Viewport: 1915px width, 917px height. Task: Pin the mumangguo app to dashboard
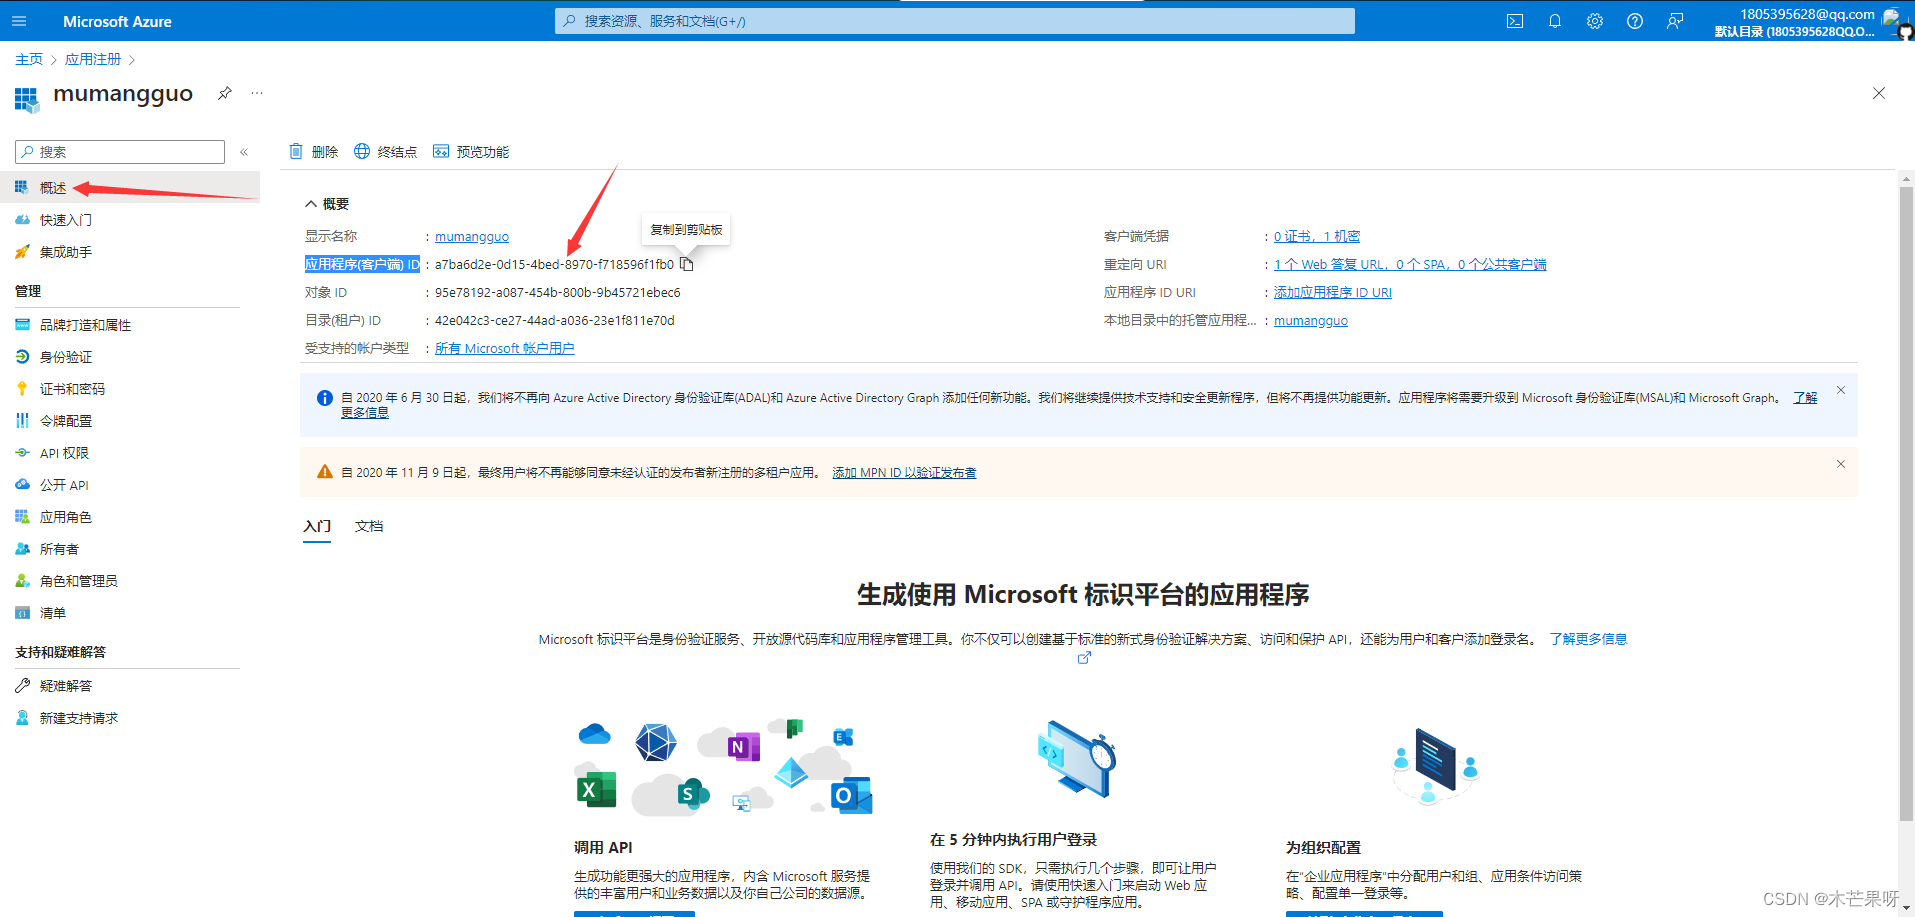pyautogui.click(x=225, y=93)
